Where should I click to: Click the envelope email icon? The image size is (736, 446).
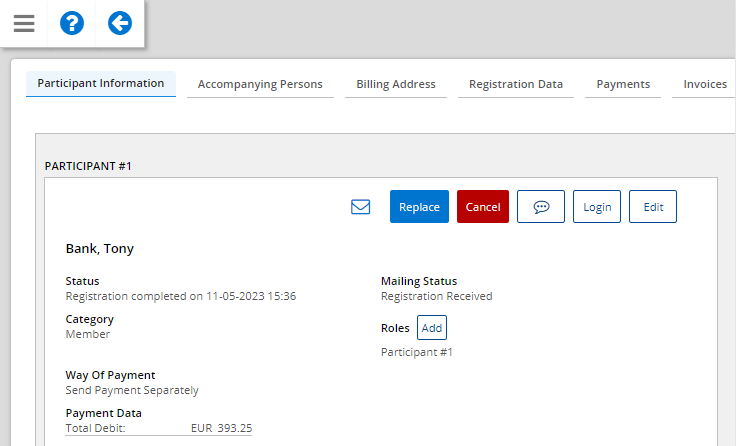(x=361, y=207)
